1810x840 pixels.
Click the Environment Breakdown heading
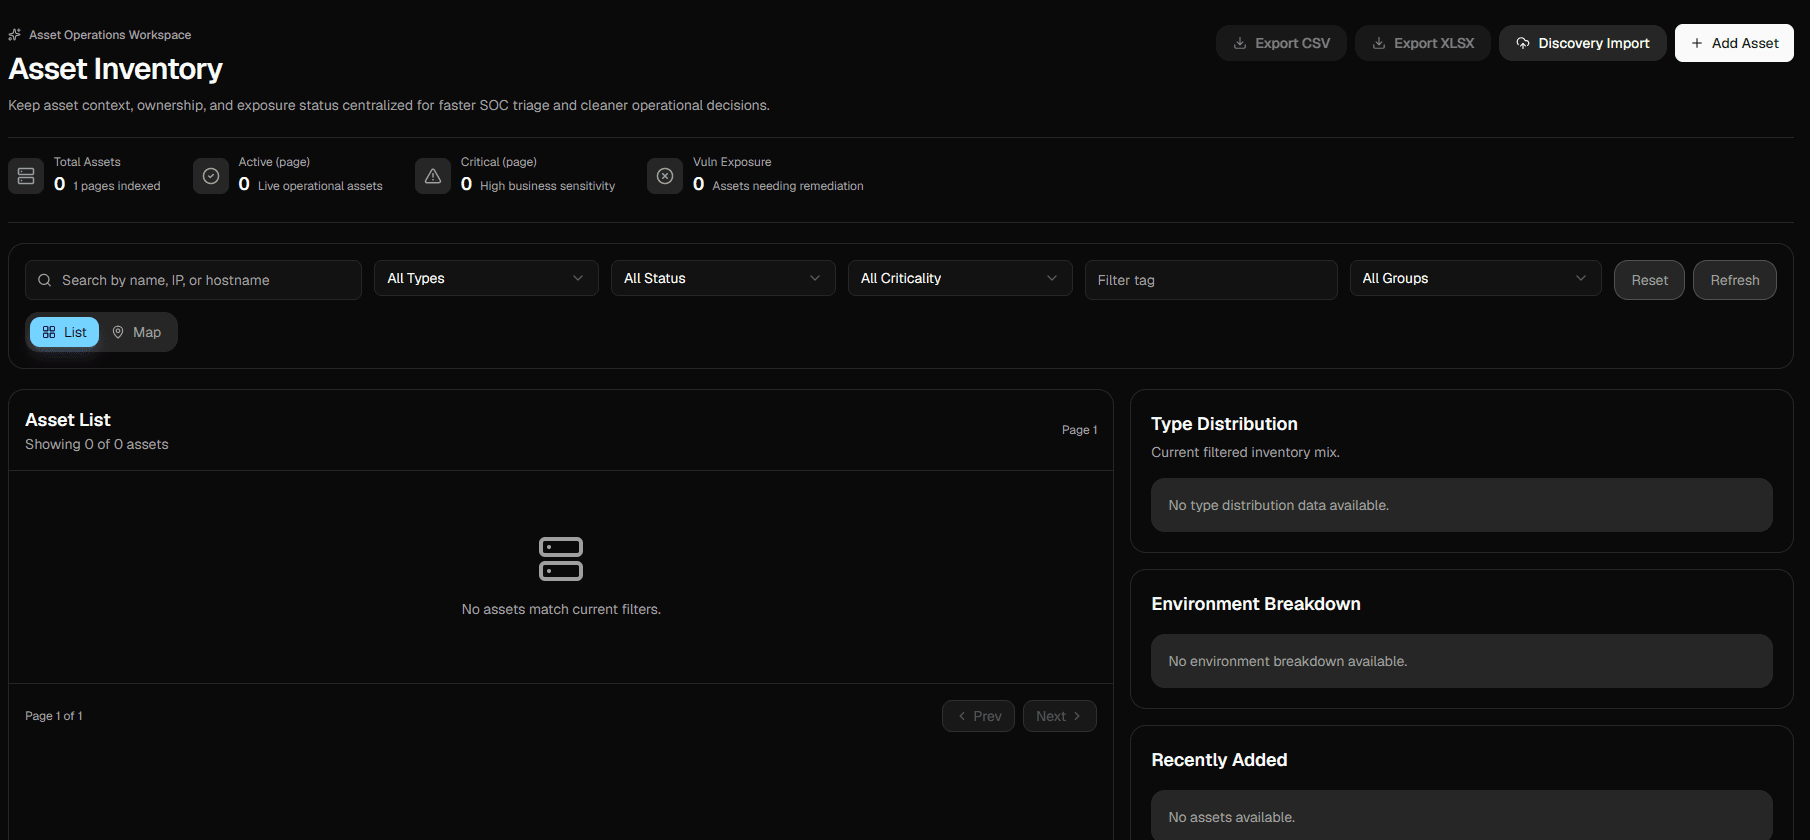1256,604
